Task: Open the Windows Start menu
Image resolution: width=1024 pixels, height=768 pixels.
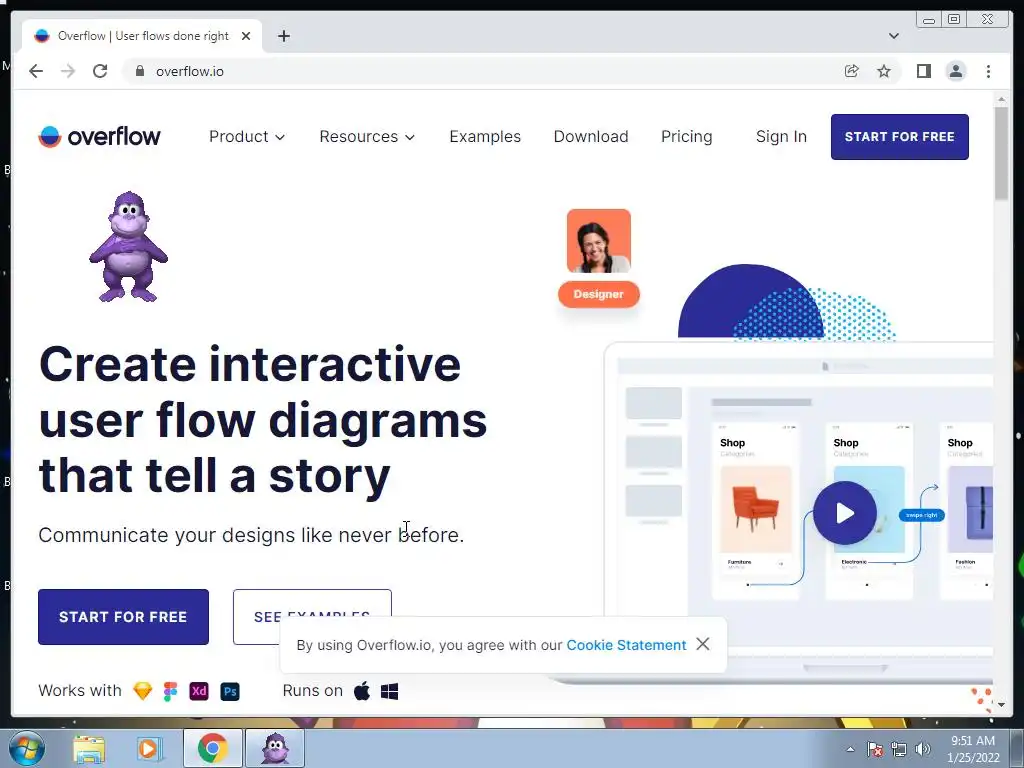Action: pyautogui.click(x=27, y=748)
